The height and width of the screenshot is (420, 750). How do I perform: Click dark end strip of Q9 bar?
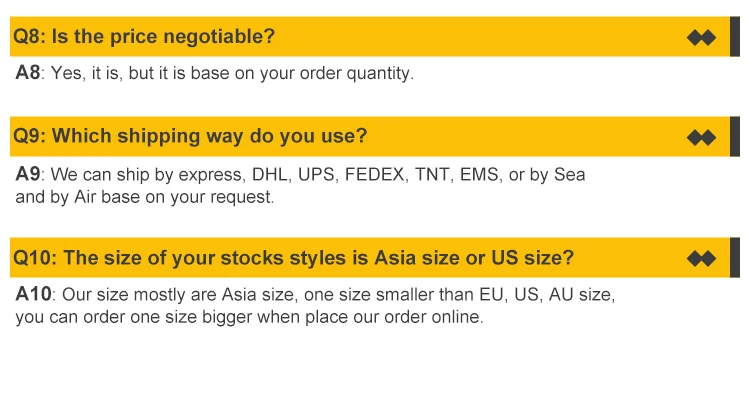coord(735,137)
